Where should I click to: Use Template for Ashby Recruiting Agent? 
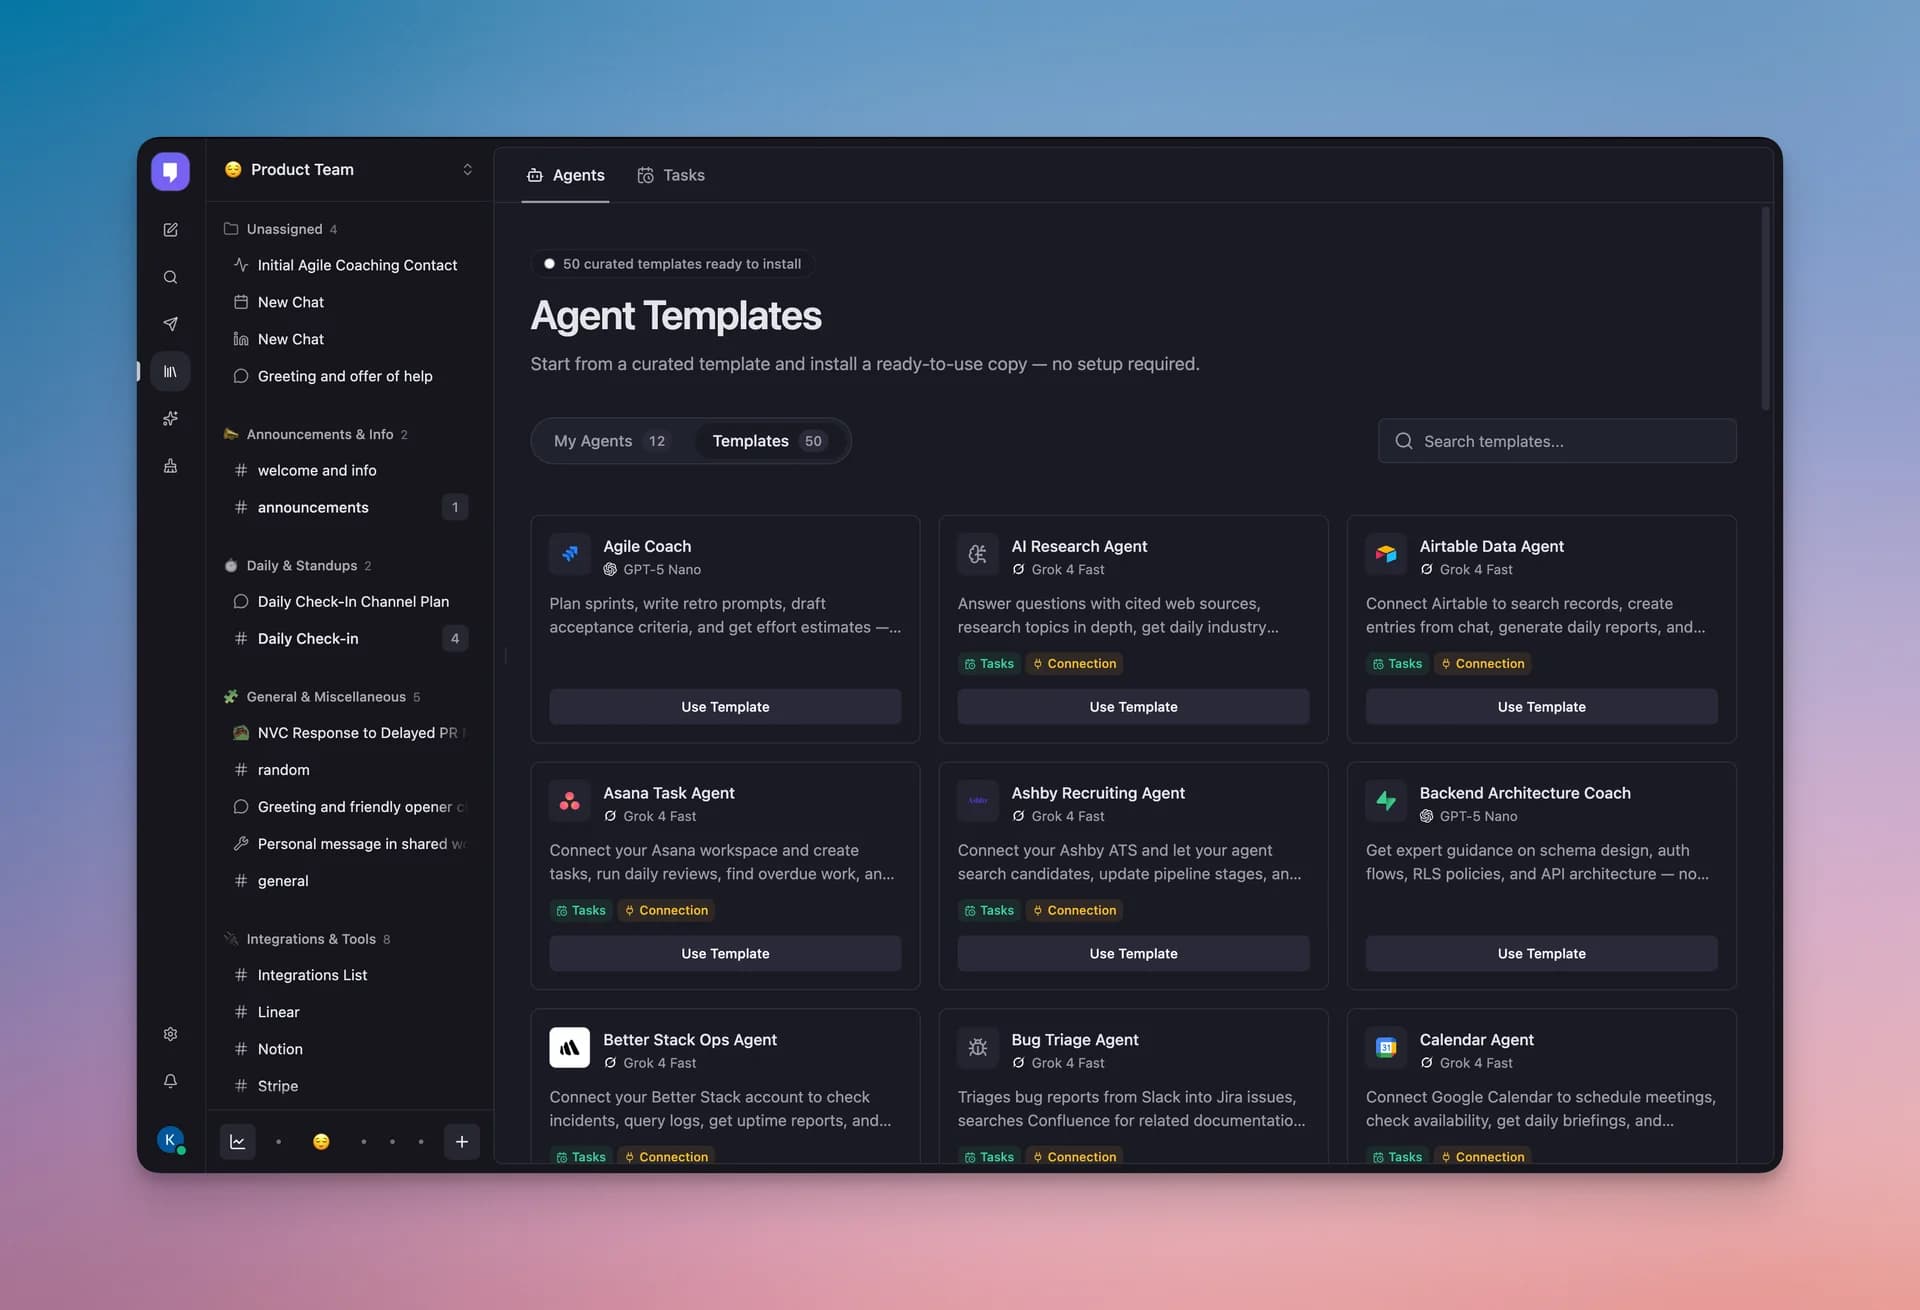tap(1133, 954)
